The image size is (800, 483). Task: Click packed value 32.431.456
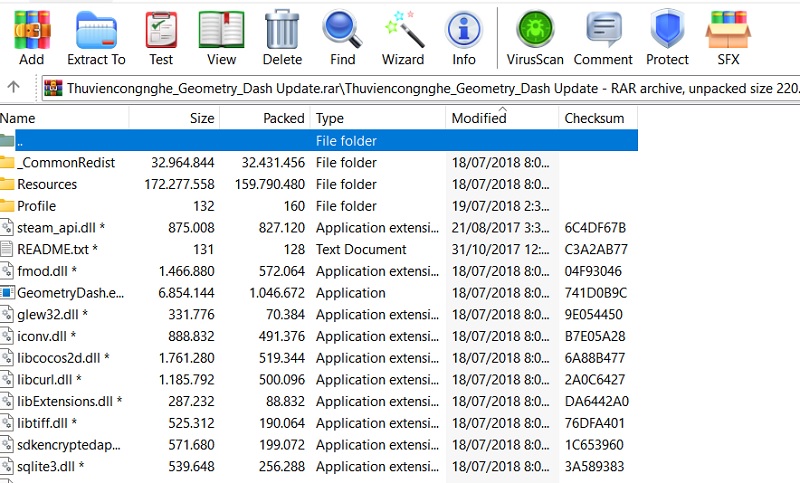273,162
